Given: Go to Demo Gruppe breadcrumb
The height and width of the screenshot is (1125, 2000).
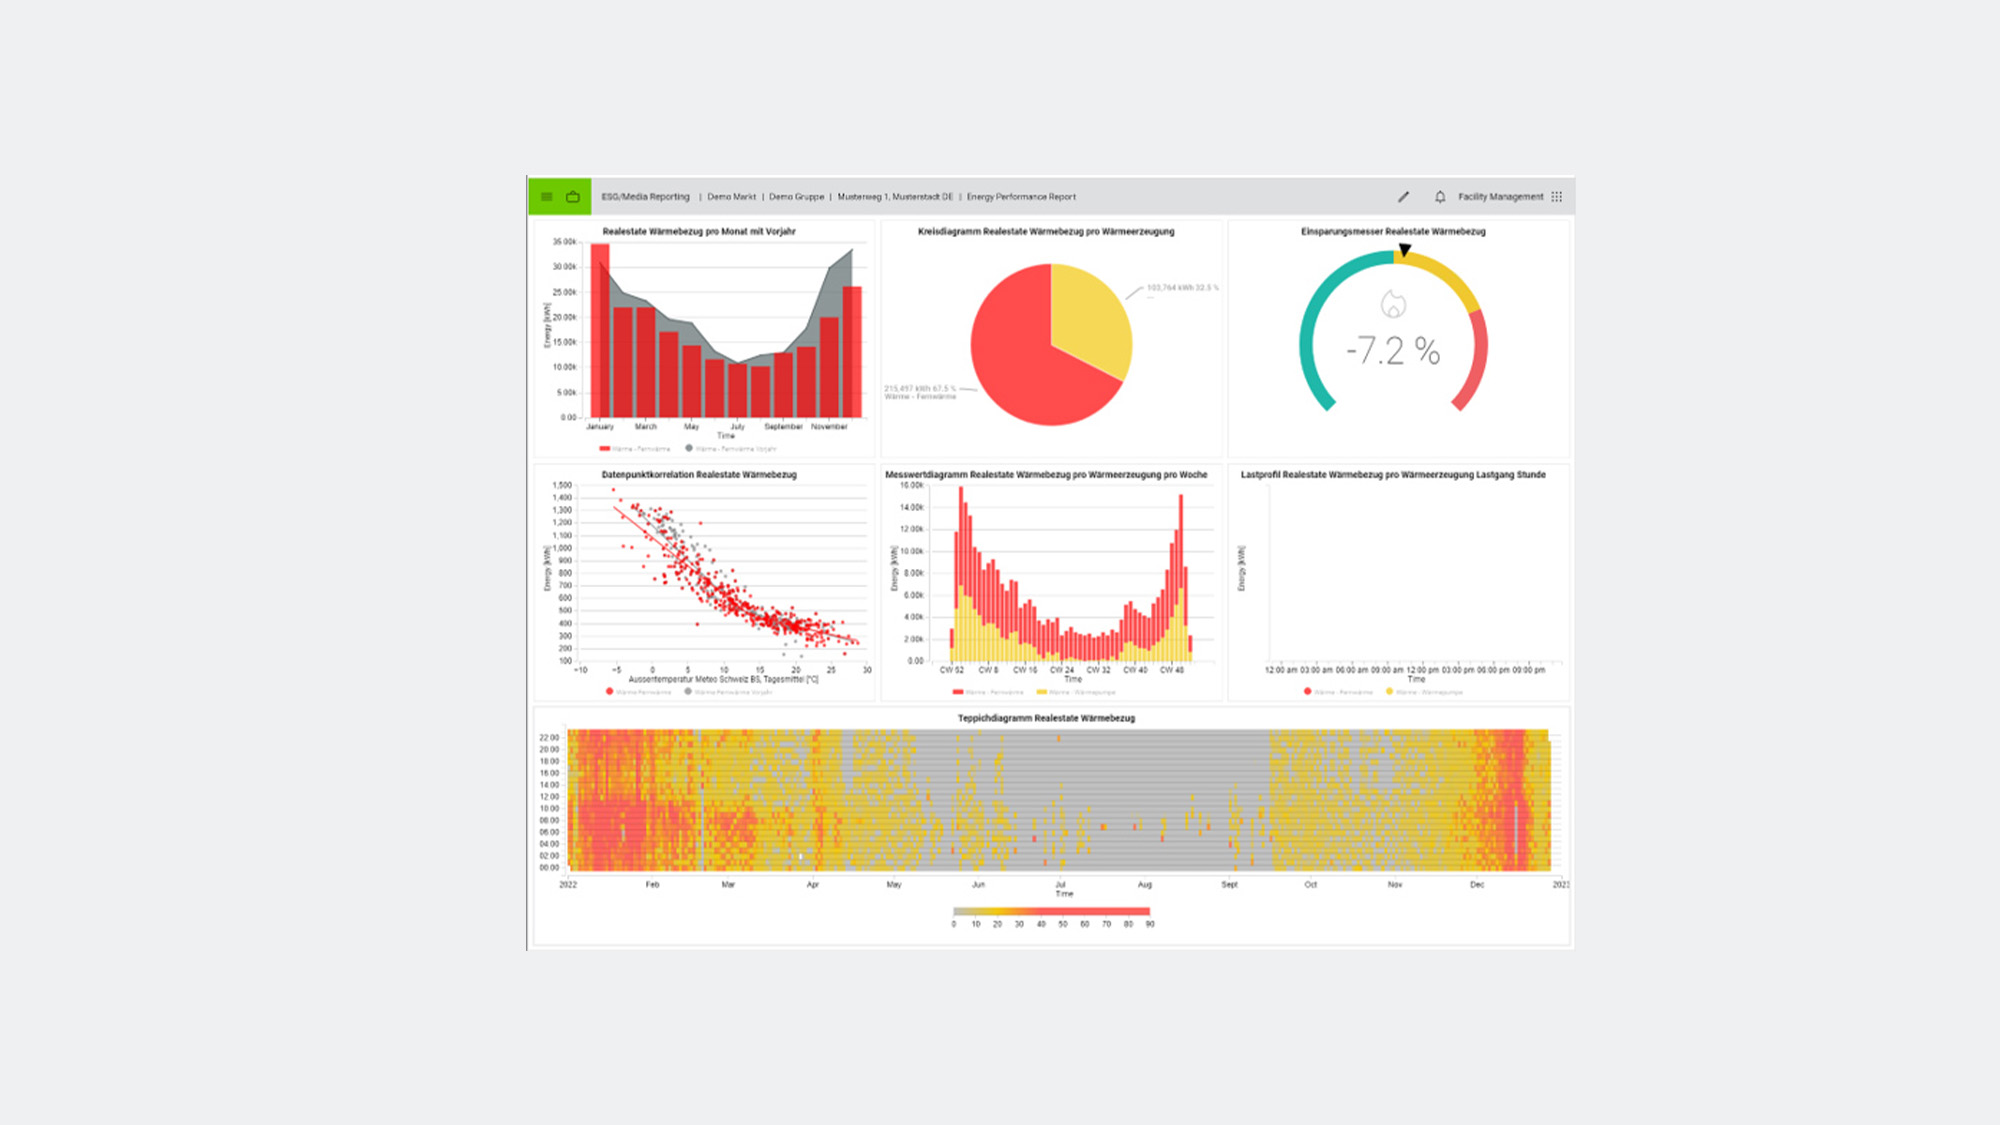Looking at the screenshot, I should tap(796, 197).
